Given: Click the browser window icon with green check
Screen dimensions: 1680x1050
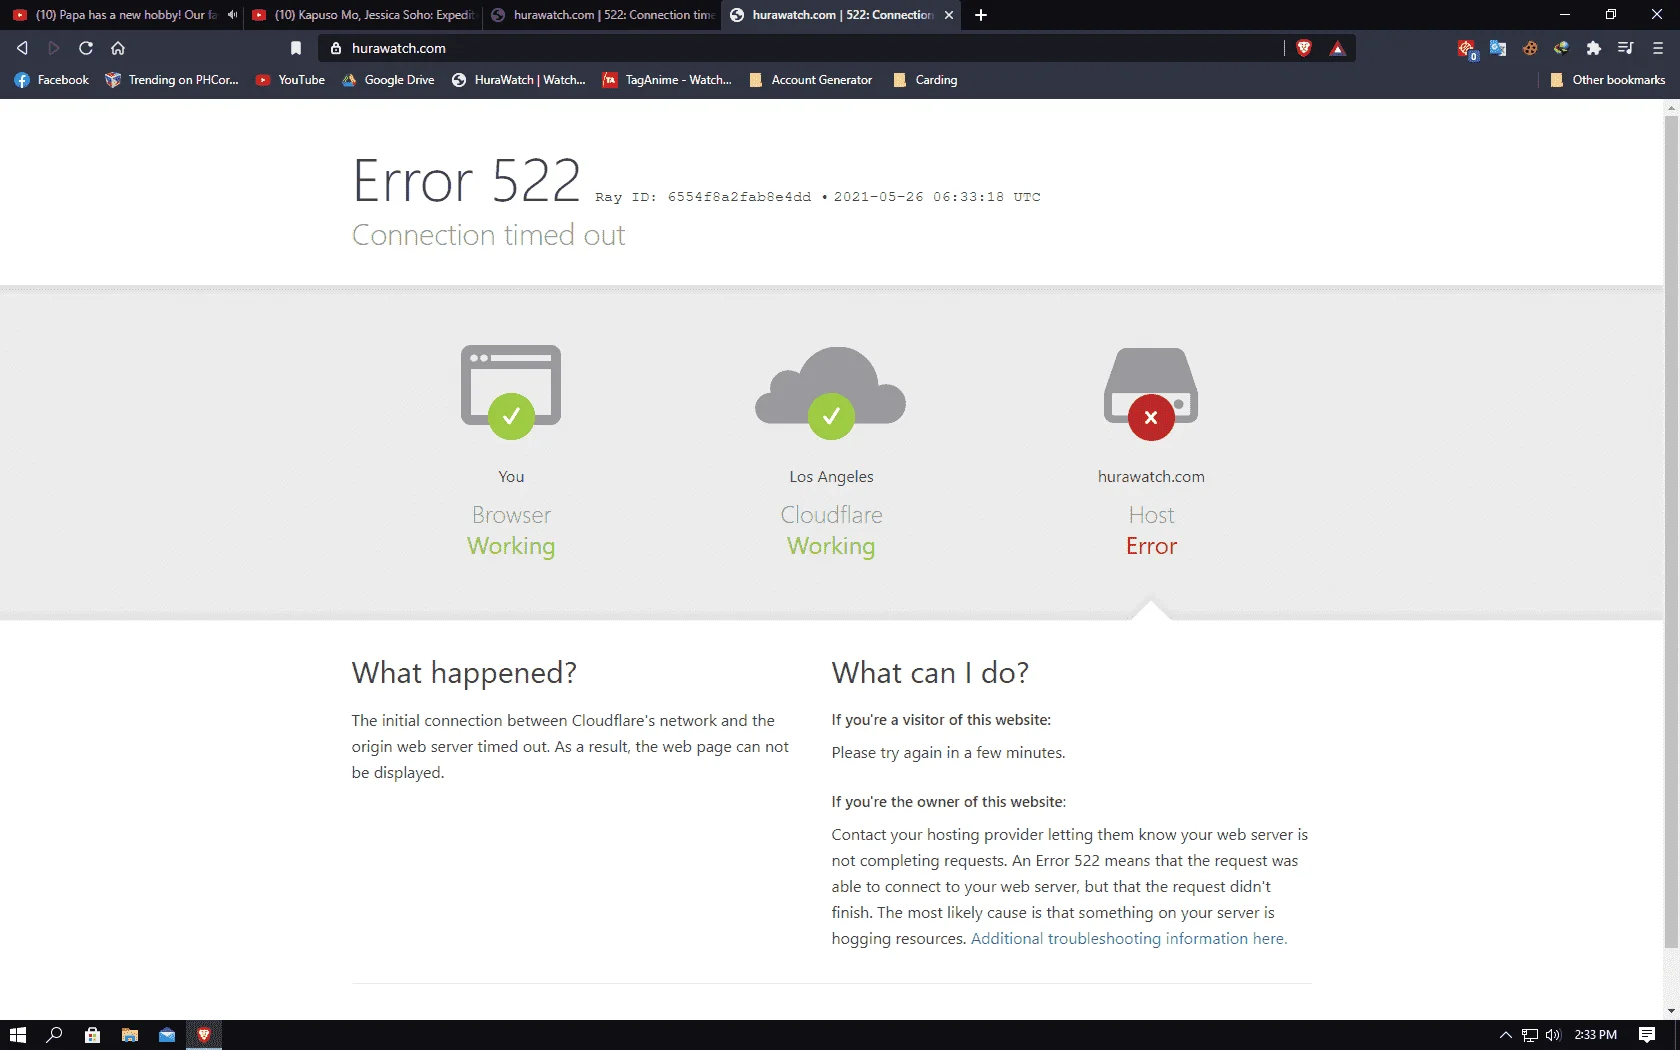Looking at the screenshot, I should tap(511, 391).
